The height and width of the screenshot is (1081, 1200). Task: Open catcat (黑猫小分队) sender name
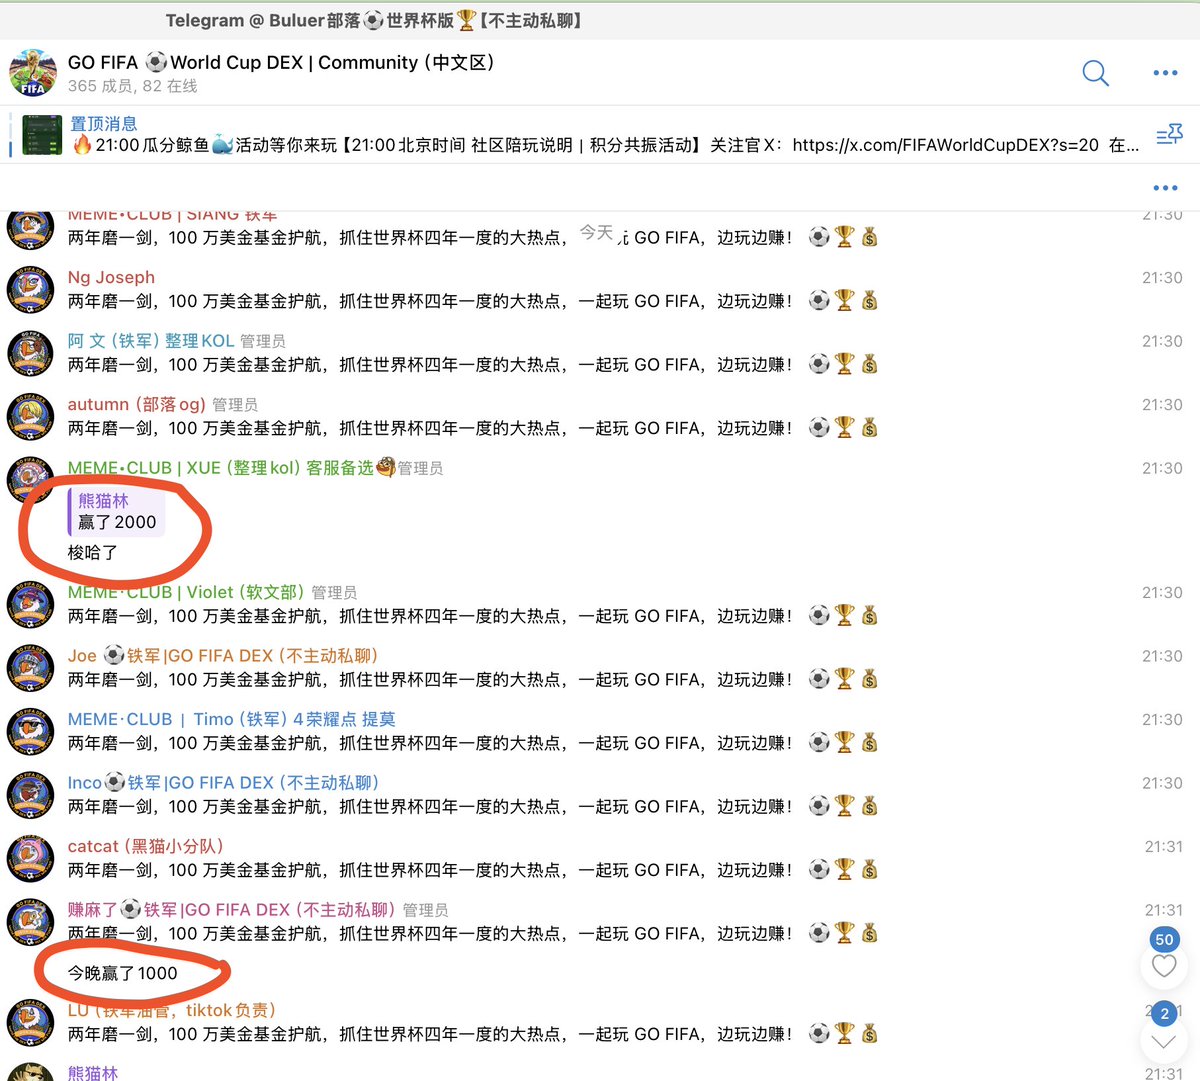tap(146, 846)
